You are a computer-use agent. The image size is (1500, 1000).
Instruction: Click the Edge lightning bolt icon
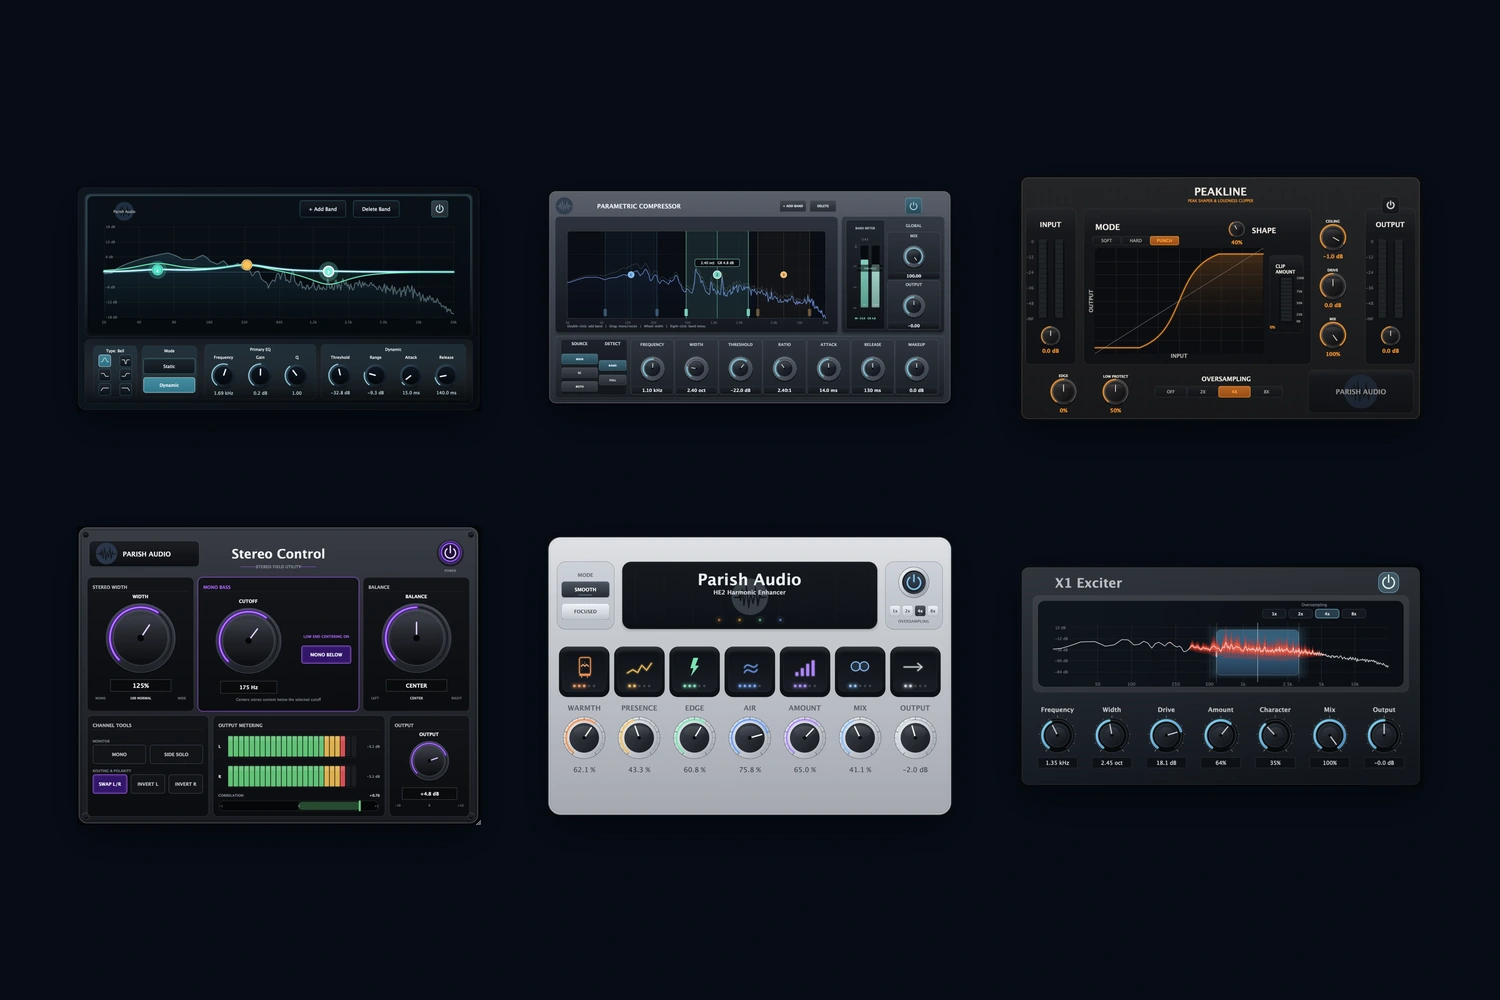click(694, 666)
